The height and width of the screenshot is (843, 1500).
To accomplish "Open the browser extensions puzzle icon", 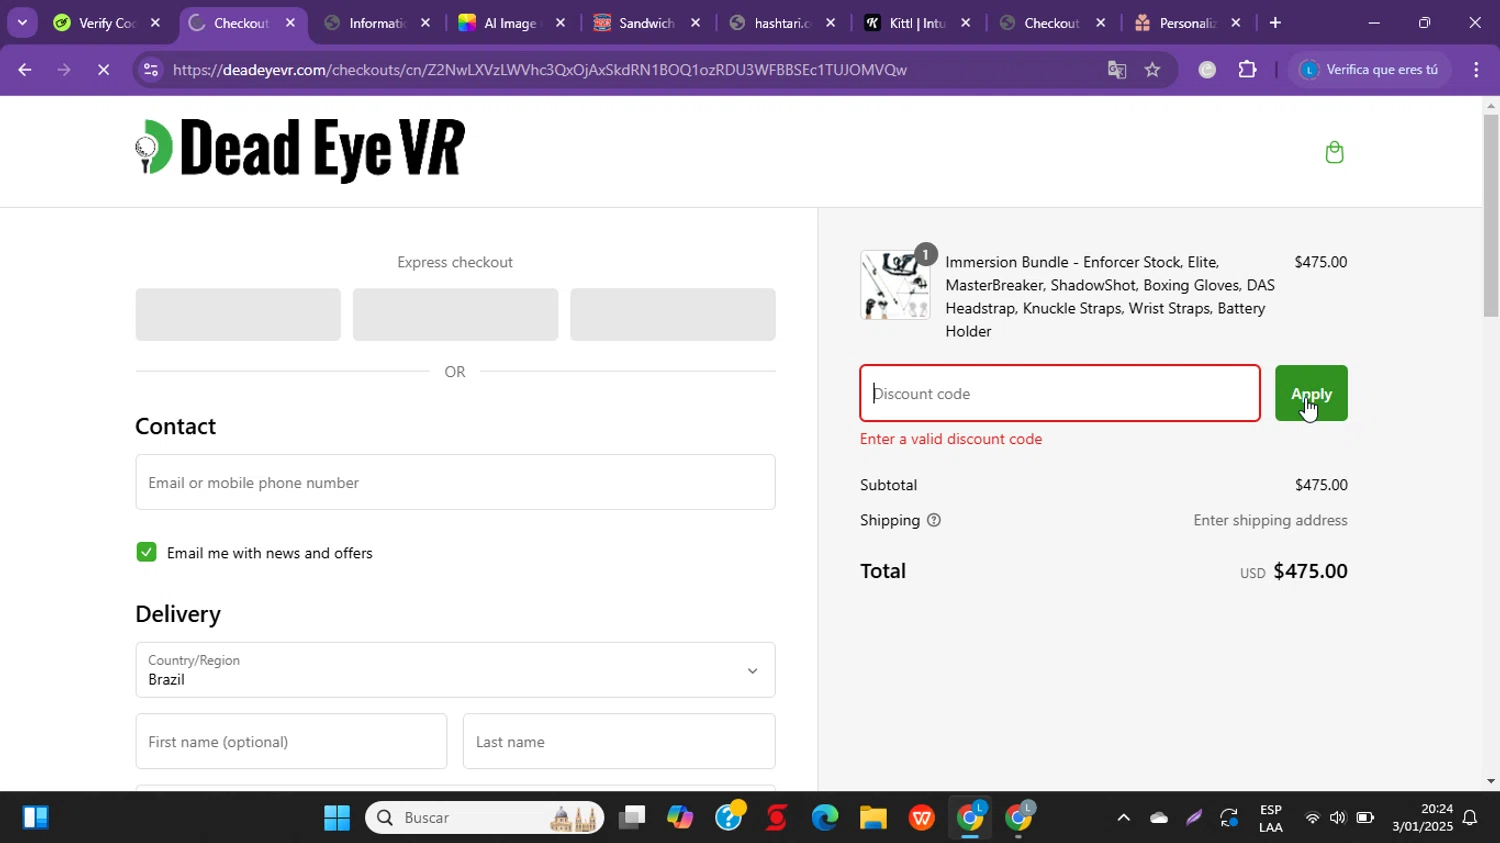I will [1247, 70].
